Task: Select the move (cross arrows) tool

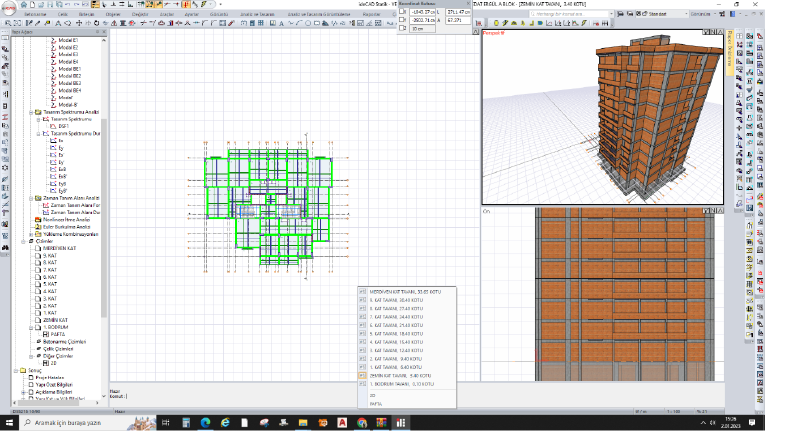Action: point(78,23)
